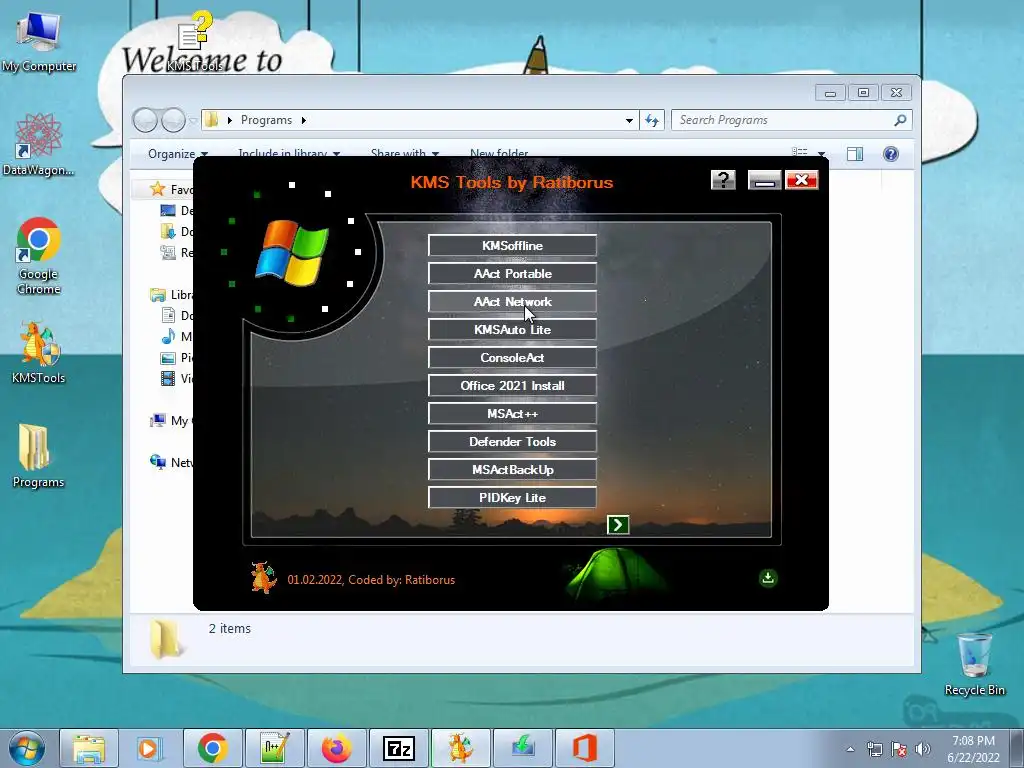The width and height of the screenshot is (1024, 768).
Task: Open the clock showing 7:08 PM
Action: (x=973, y=748)
